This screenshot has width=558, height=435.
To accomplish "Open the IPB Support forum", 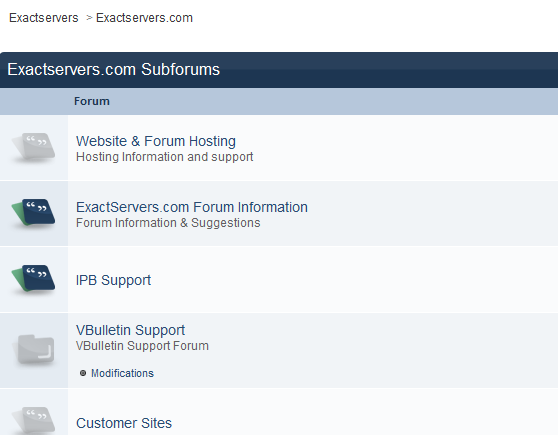I will [113, 280].
